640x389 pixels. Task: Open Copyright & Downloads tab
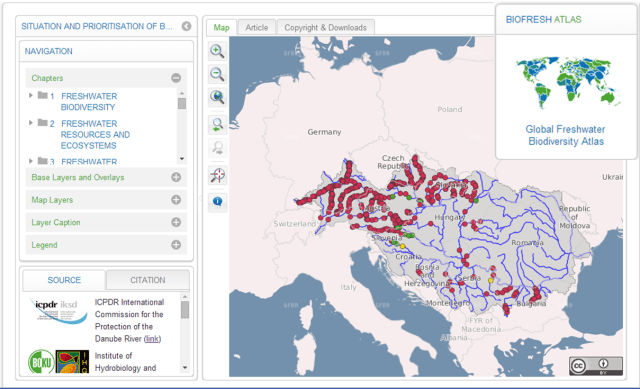[325, 27]
